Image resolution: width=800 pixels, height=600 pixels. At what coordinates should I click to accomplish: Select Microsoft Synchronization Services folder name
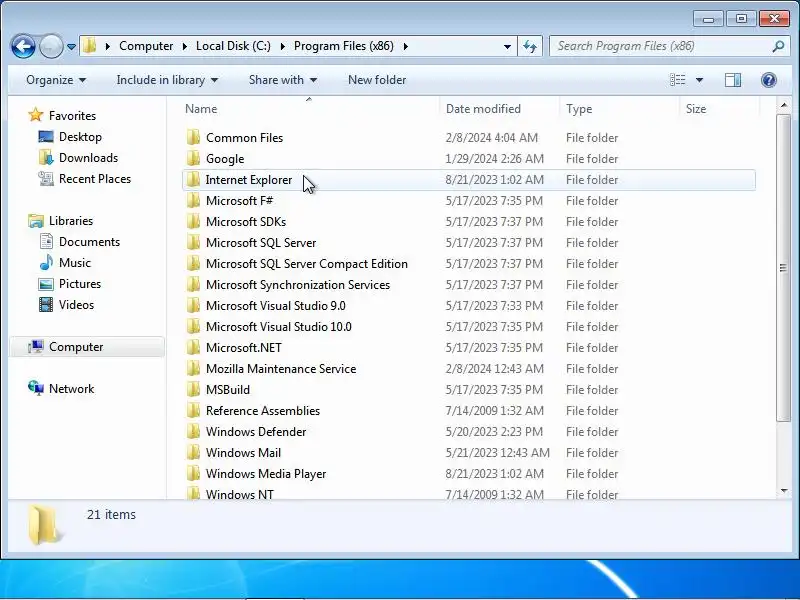point(298,285)
